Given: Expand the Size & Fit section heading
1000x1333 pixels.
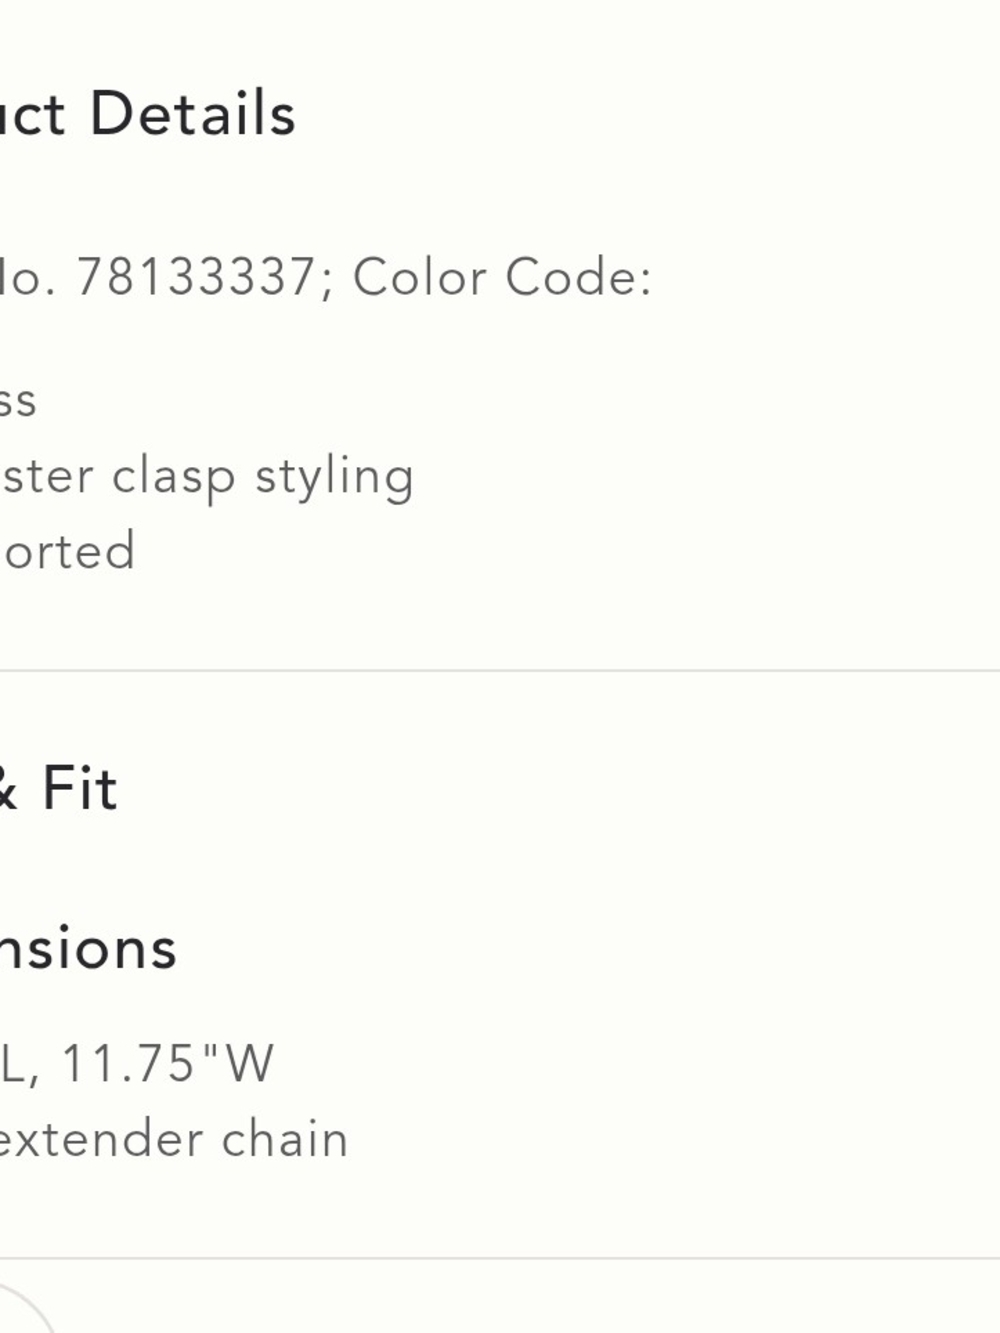Looking at the screenshot, I should [58, 787].
